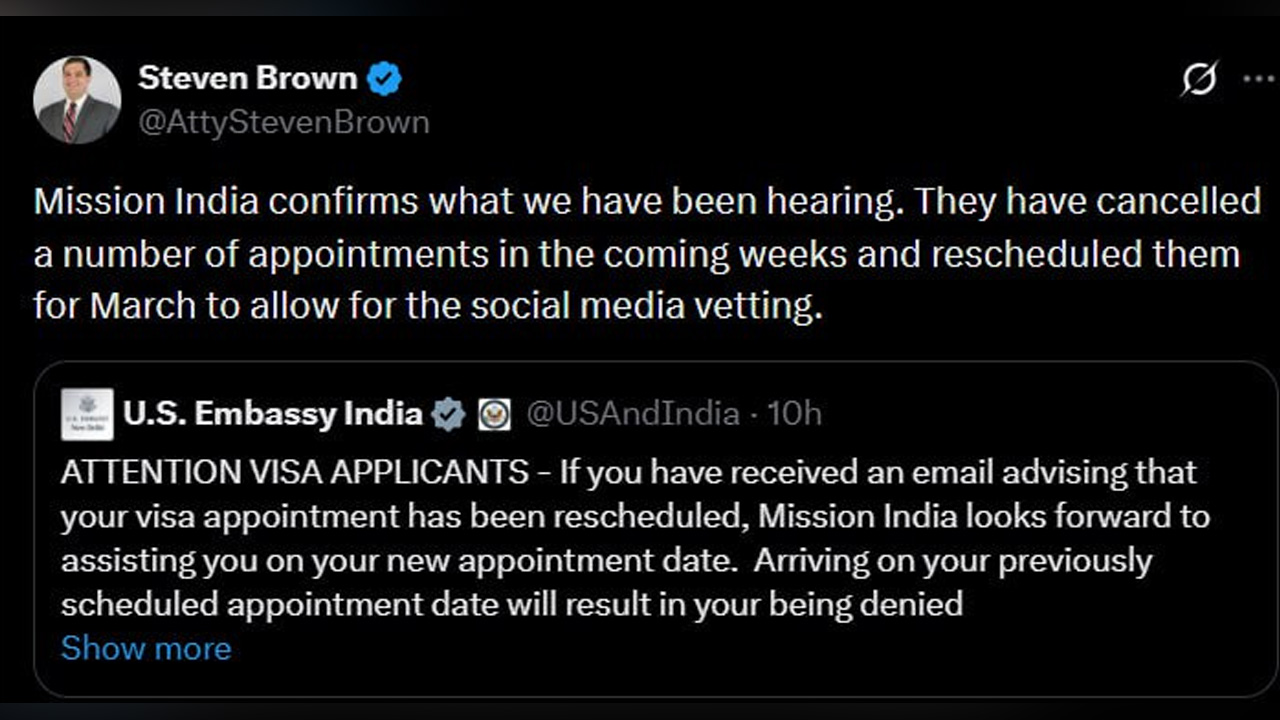
Task: Open the Steven Brown display name
Action: click(x=247, y=78)
